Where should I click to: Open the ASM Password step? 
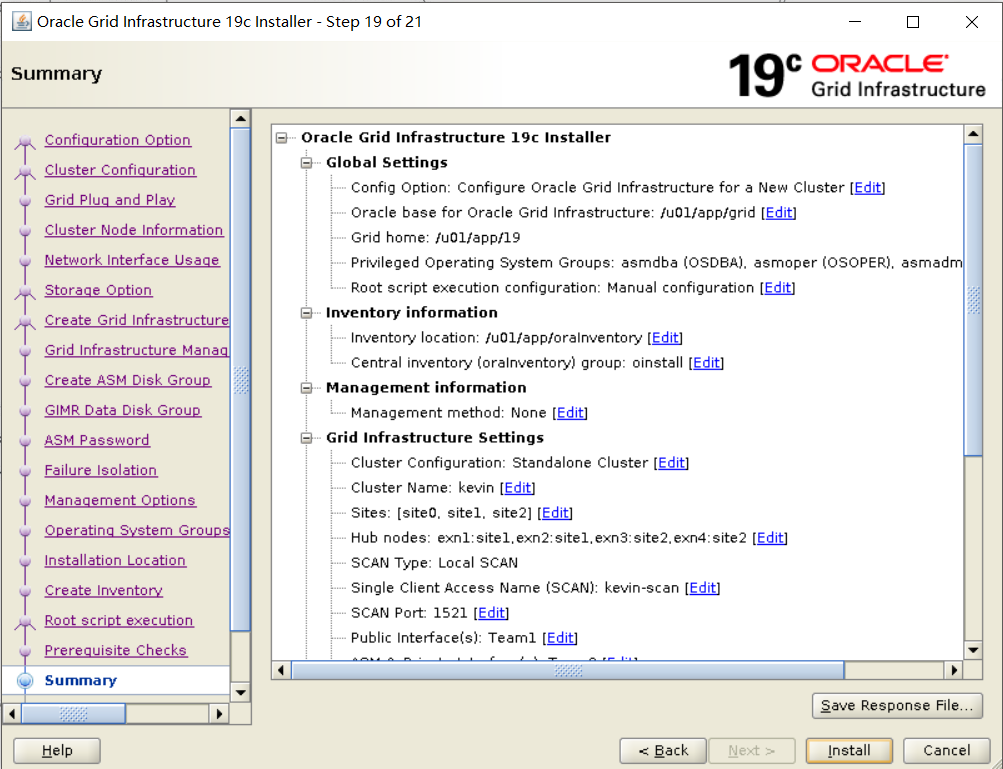coord(97,441)
